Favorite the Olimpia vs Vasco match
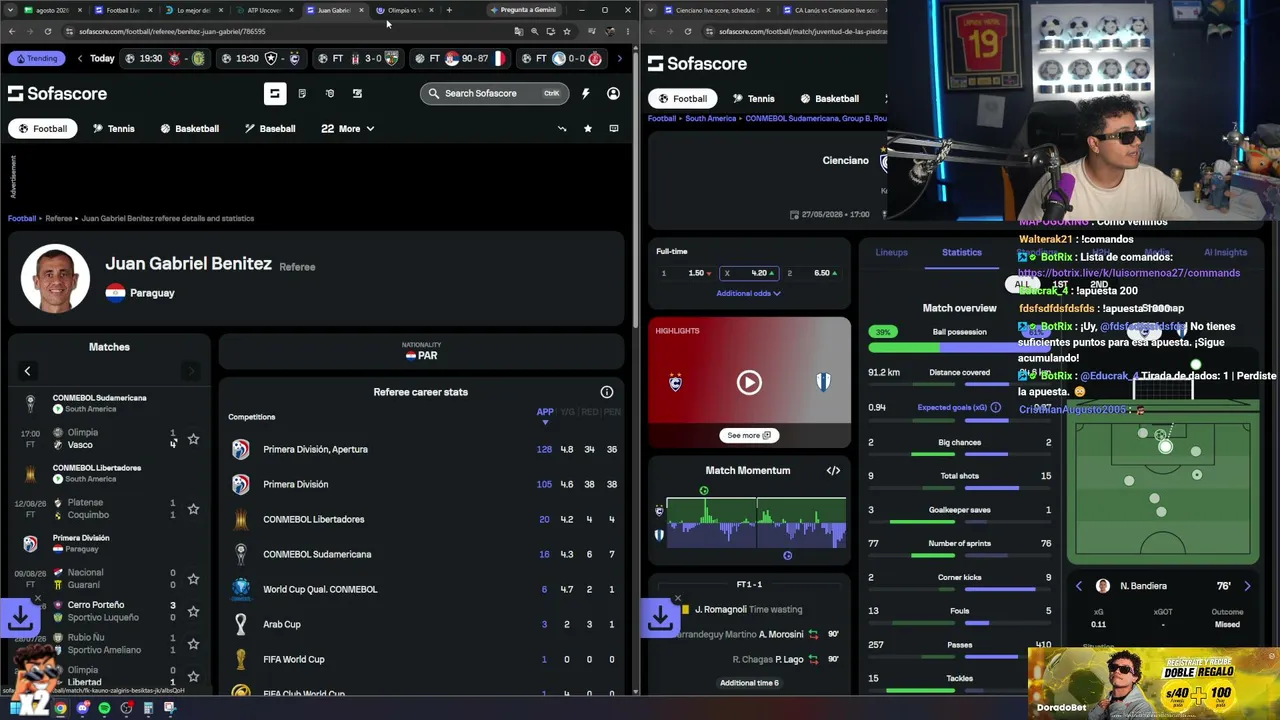Image resolution: width=1280 pixels, height=720 pixels. pyautogui.click(x=193, y=439)
